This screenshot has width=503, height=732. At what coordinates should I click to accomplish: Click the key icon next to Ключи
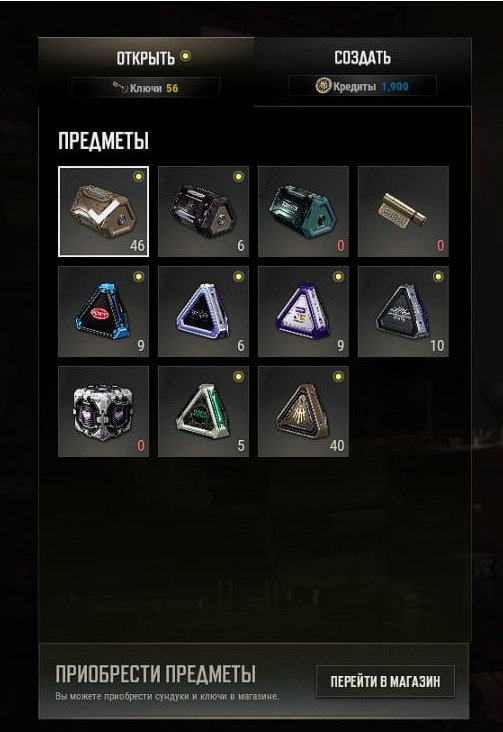[x=120, y=87]
